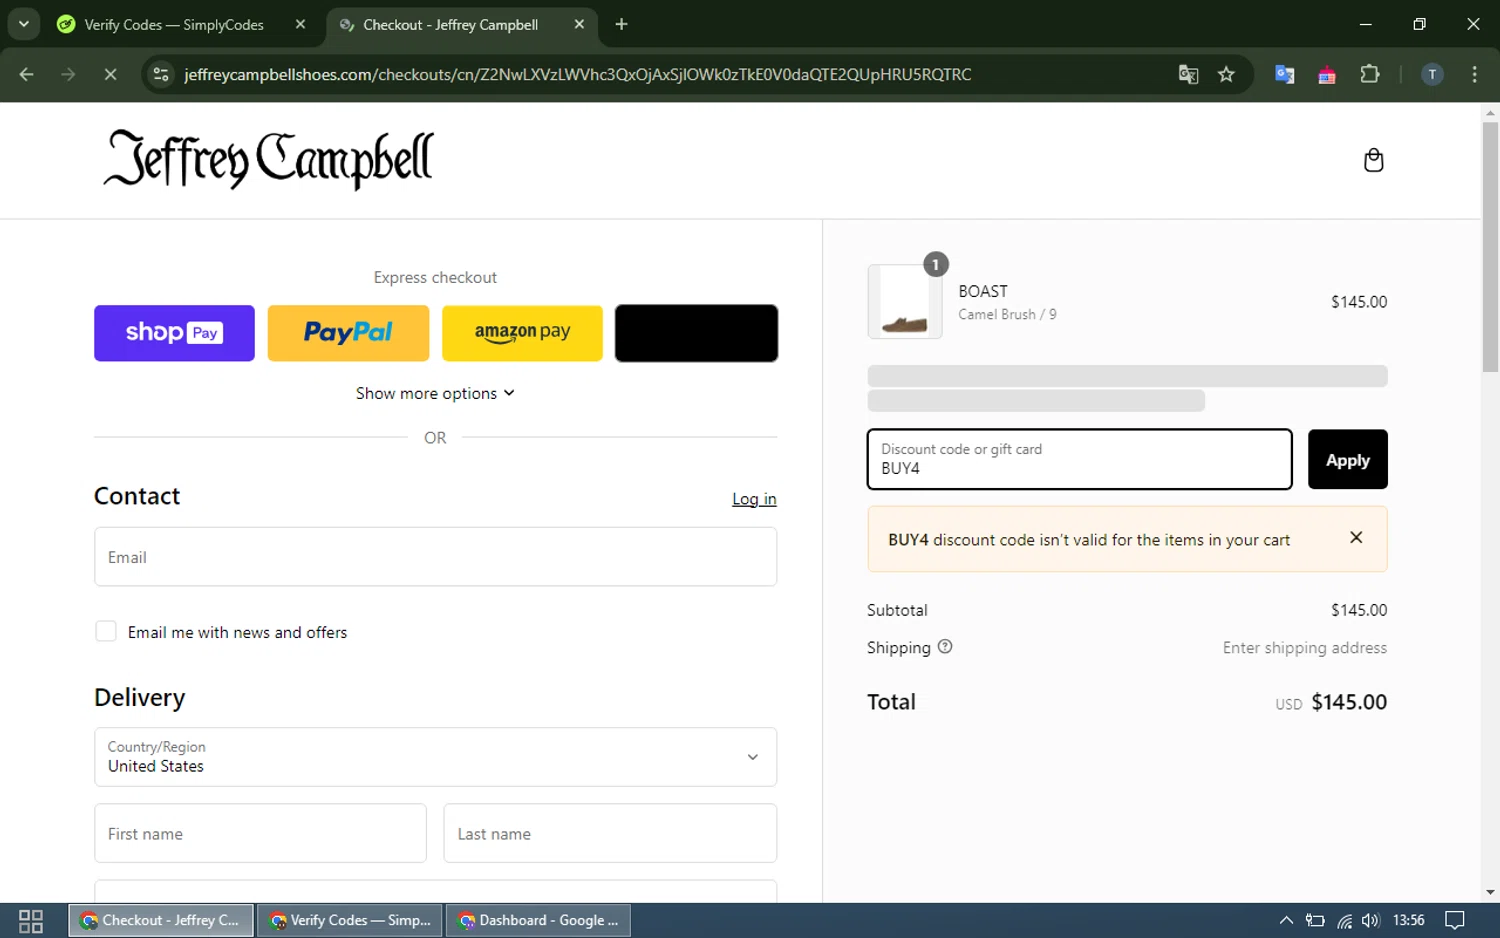Click the Log in link
Image resolution: width=1500 pixels, height=938 pixels.
754,499
